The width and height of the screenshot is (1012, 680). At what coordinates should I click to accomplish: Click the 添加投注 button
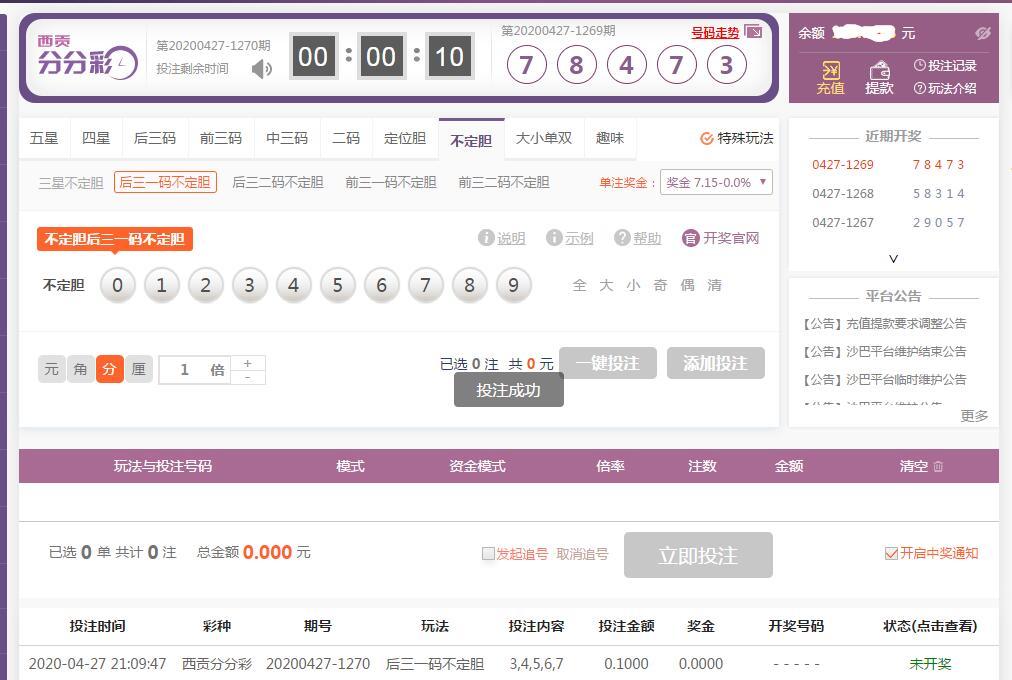pyautogui.click(x=716, y=363)
